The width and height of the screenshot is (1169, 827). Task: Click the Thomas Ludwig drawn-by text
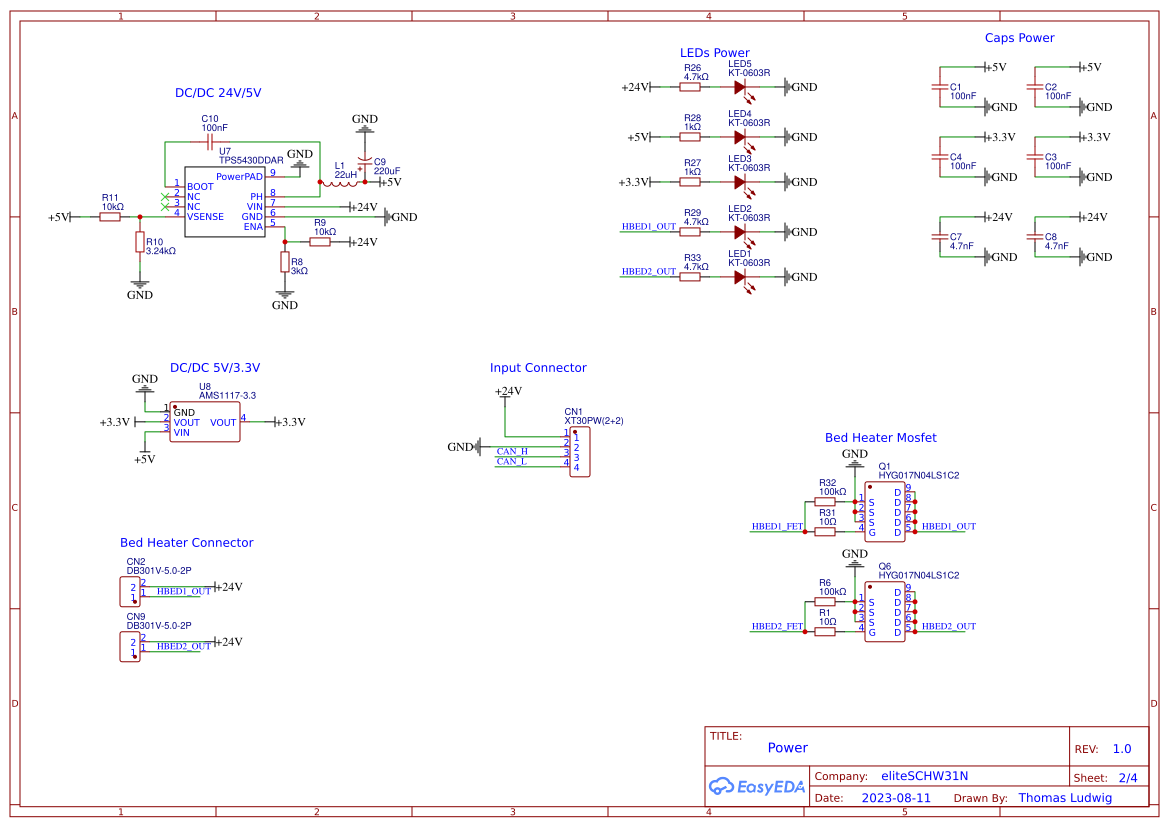[1066, 797]
